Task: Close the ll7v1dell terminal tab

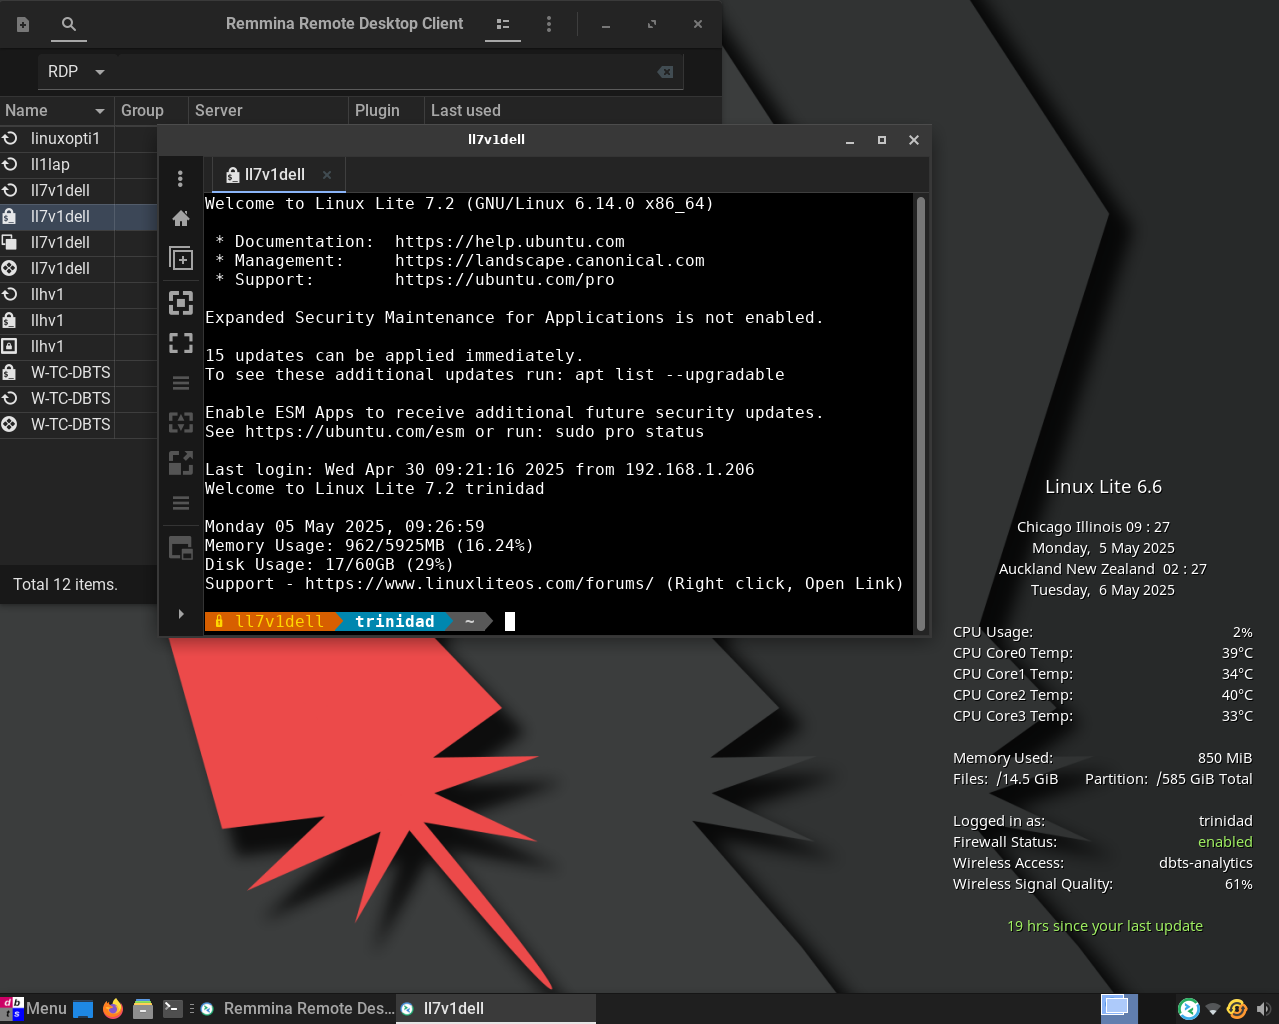Action: tap(327, 175)
